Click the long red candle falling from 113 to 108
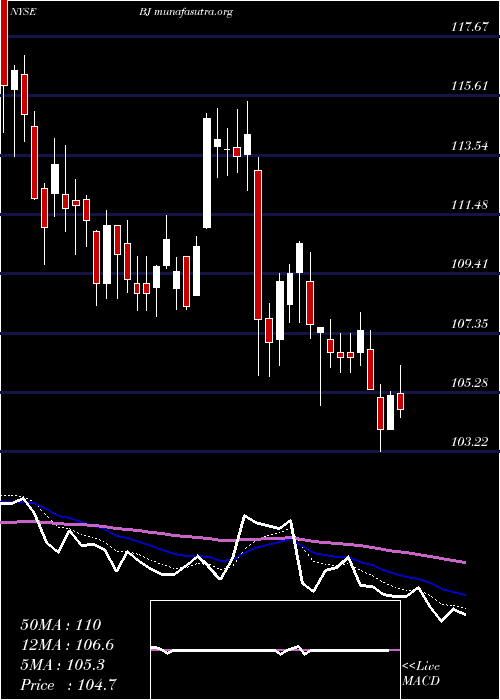The height and width of the screenshot is (700, 500). pyautogui.click(x=258, y=245)
